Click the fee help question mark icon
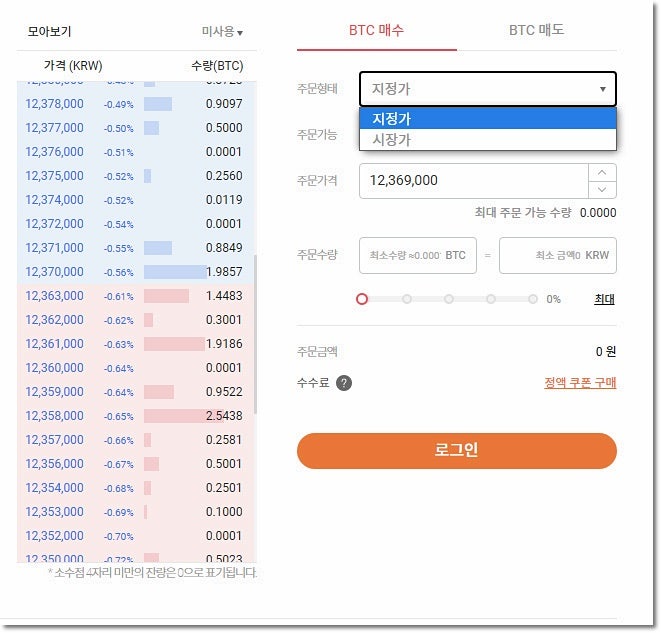The width and height of the screenshot is (661, 633). (x=344, y=384)
